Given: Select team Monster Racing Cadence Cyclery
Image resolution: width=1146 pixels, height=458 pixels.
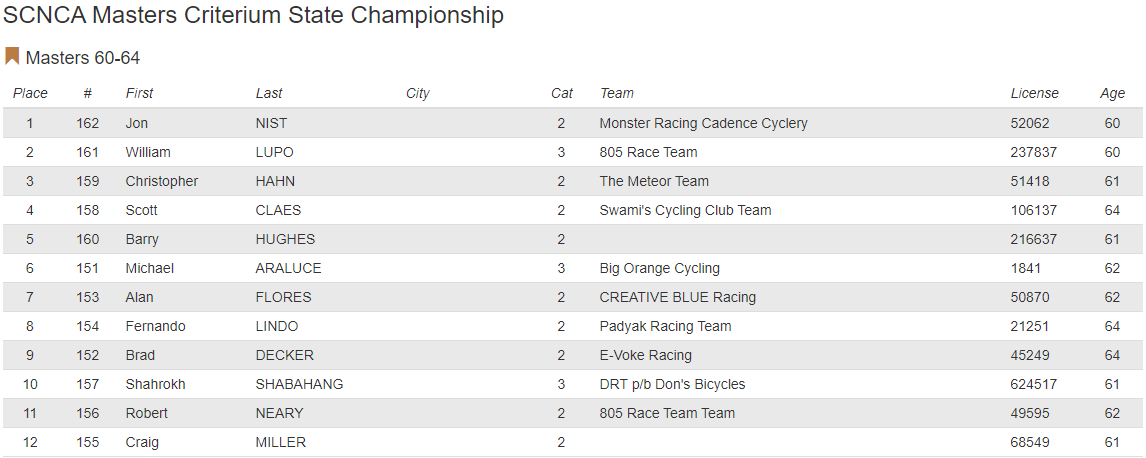Looking at the screenshot, I should [703, 123].
